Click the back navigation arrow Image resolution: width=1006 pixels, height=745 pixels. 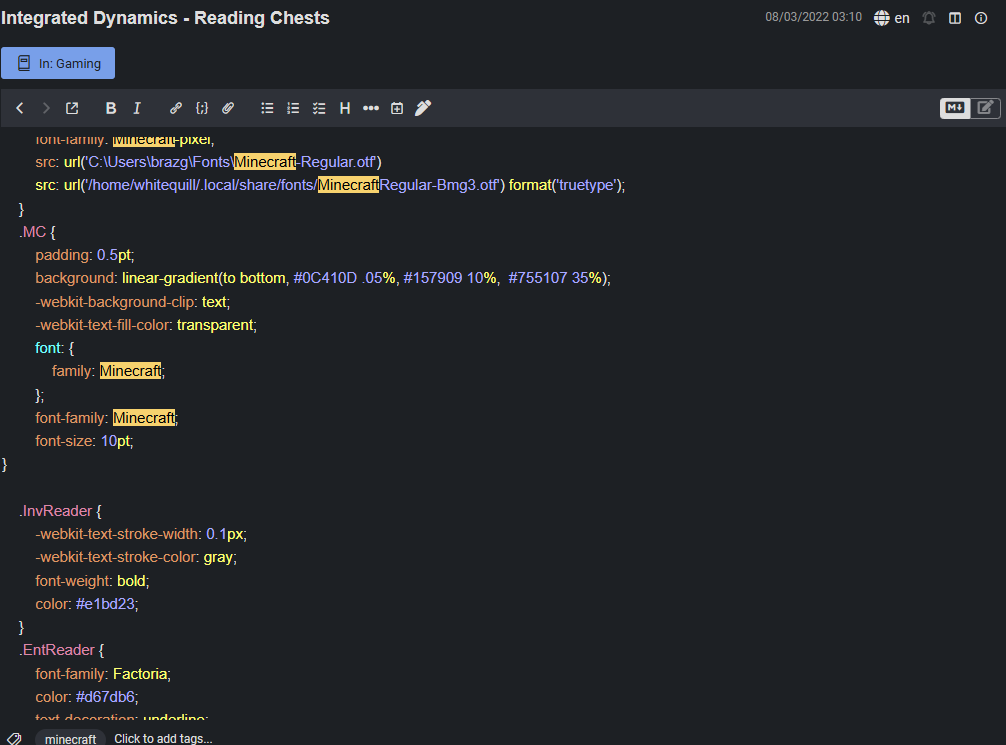[19, 108]
